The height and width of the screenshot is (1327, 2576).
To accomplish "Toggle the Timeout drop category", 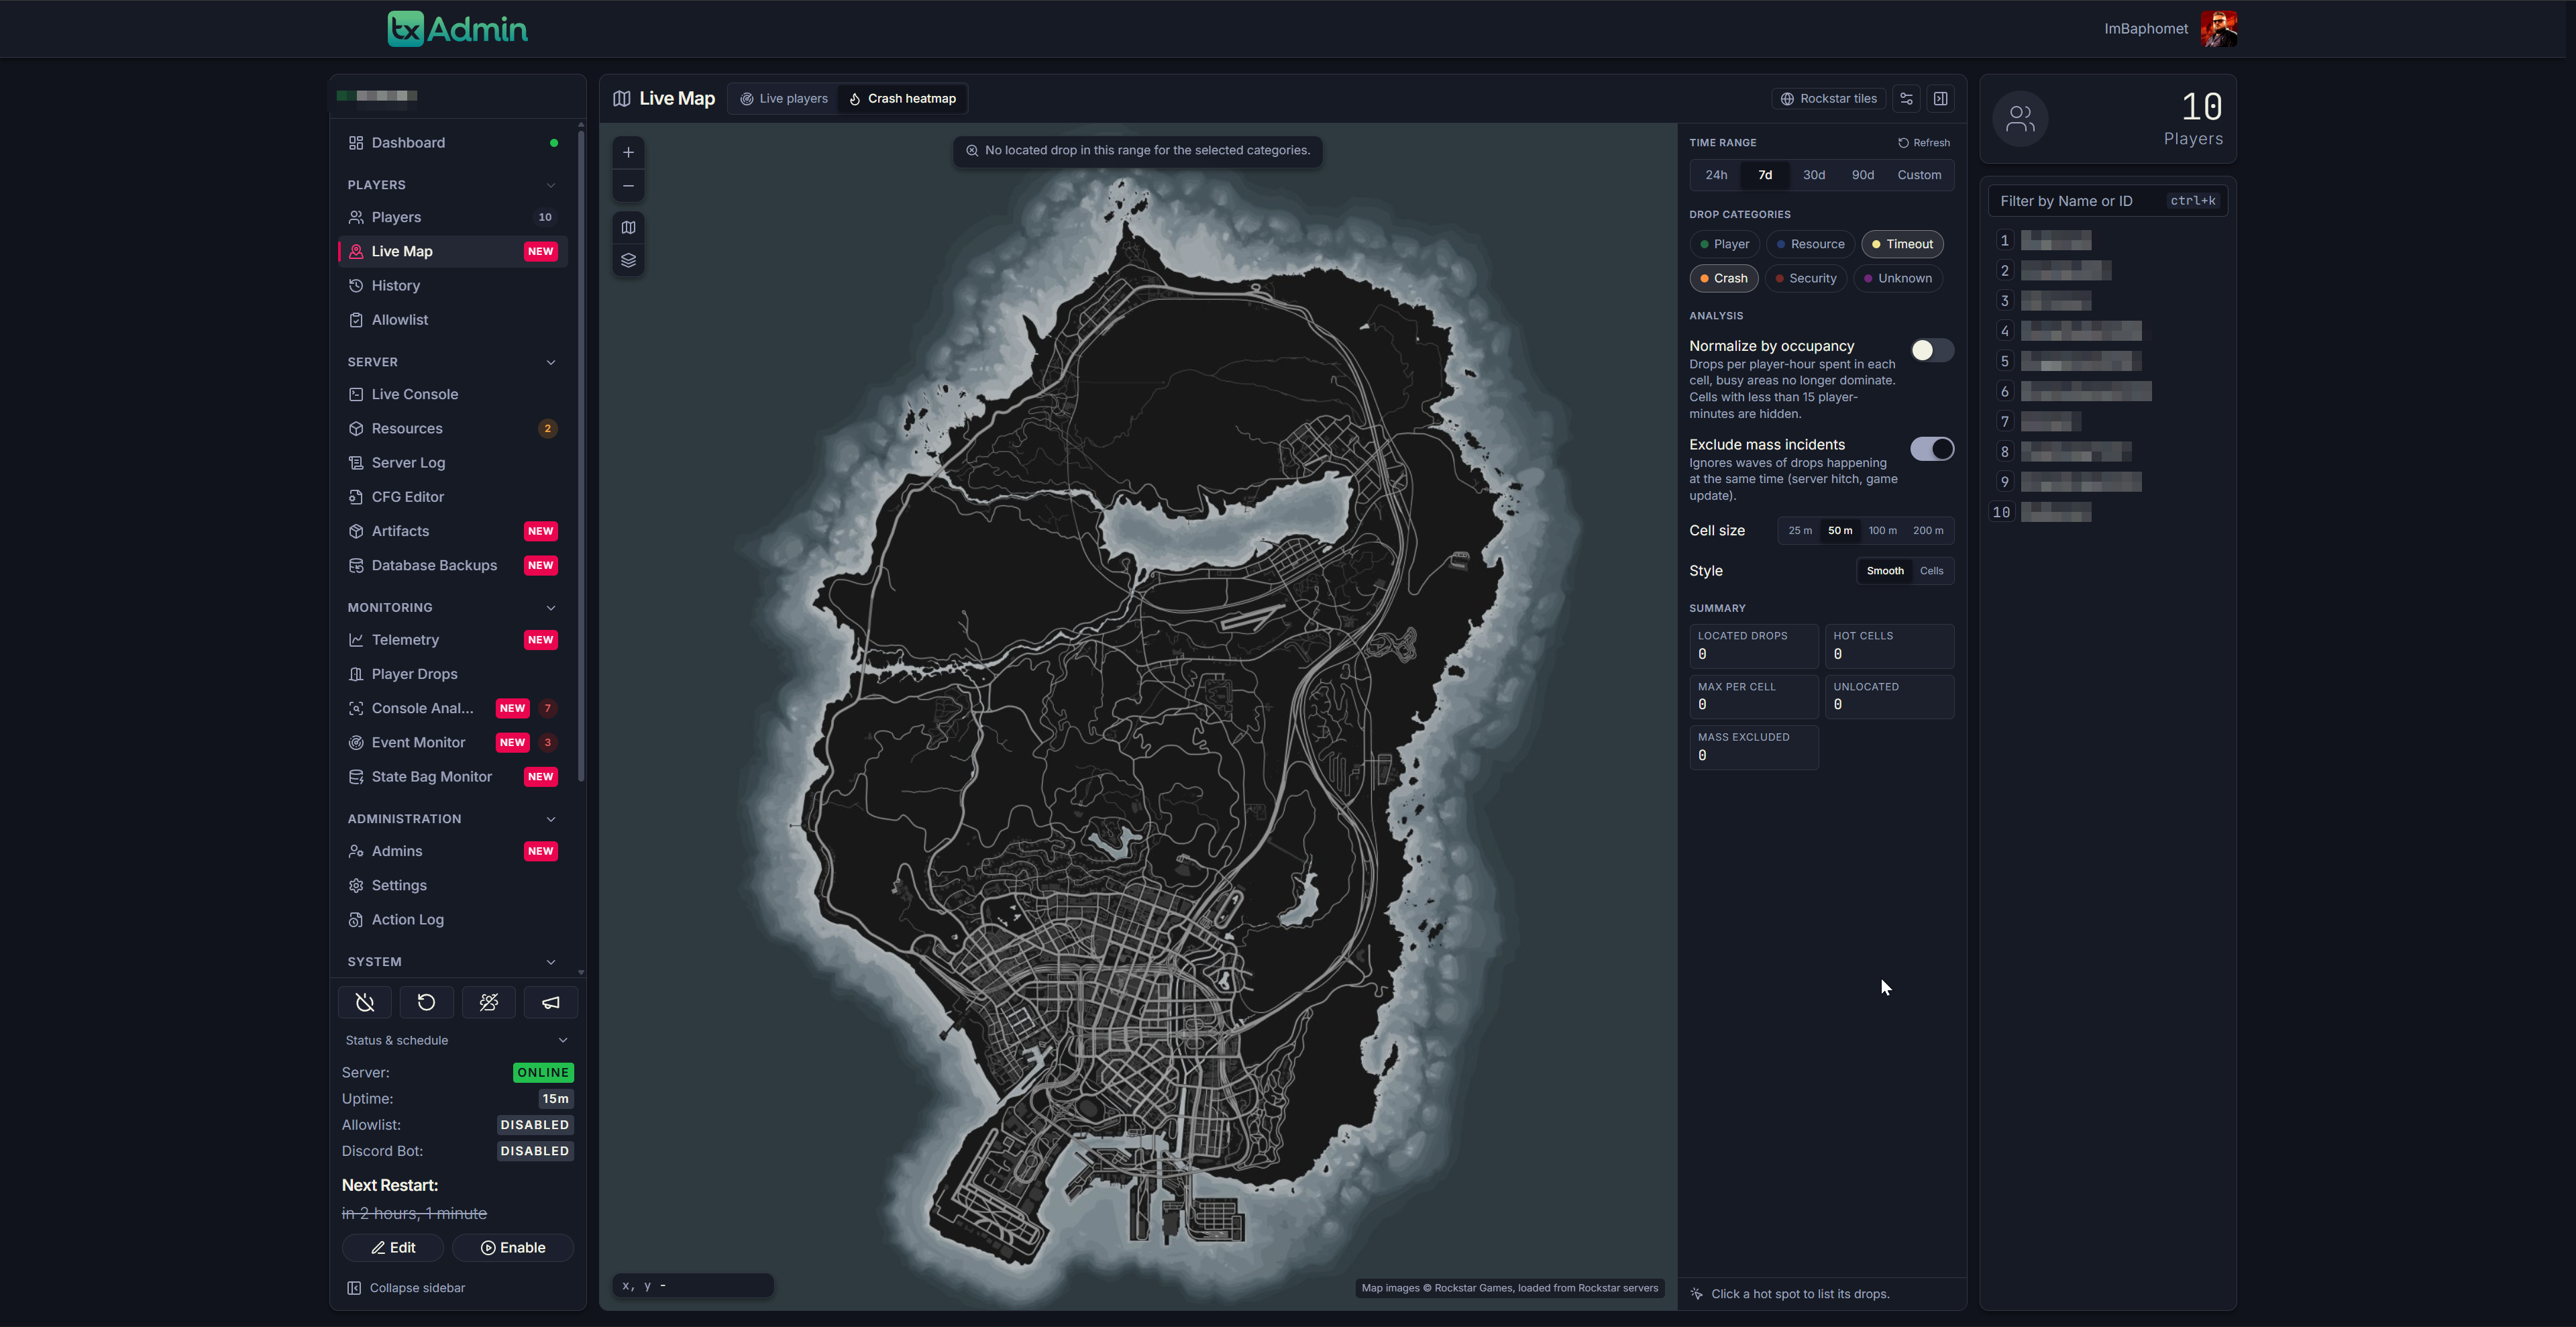I will (x=1902, y=244).
